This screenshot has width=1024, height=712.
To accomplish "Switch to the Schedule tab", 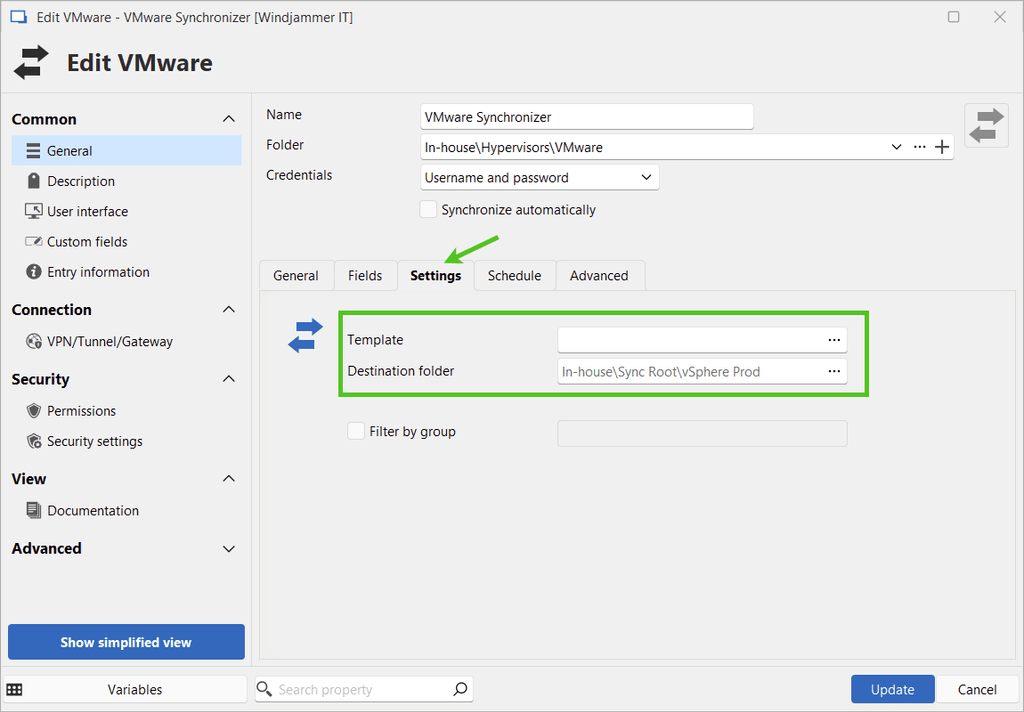I will tap(514, 276).
